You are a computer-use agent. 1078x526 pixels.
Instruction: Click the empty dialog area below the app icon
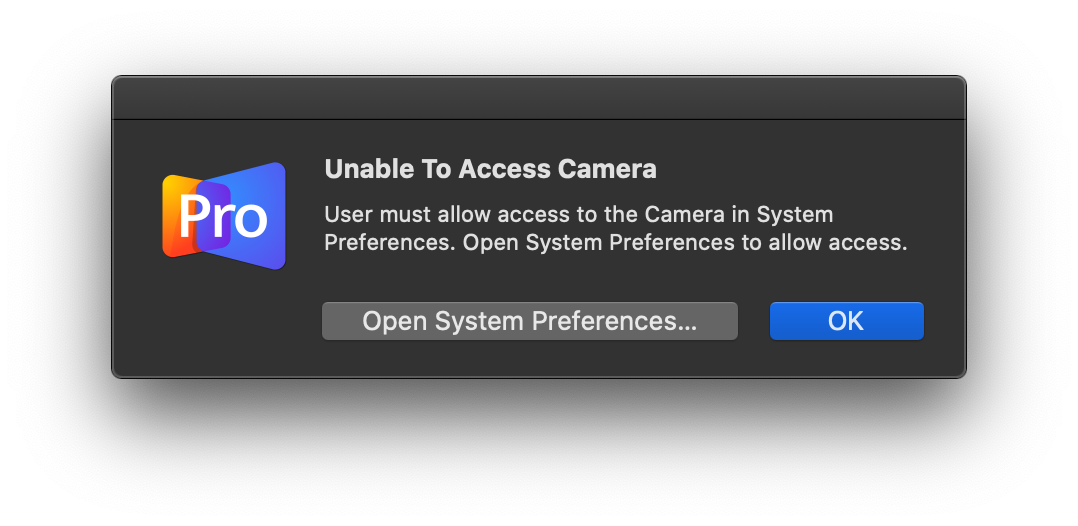pyautogui.click(x=224, y=322)
